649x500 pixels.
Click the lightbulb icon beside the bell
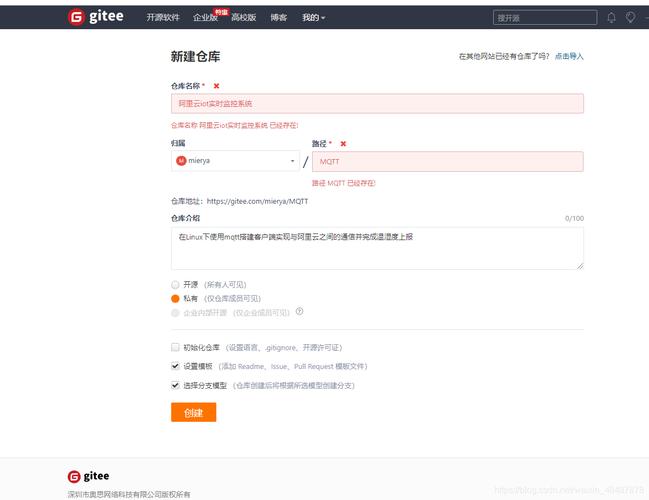[630, 17]
